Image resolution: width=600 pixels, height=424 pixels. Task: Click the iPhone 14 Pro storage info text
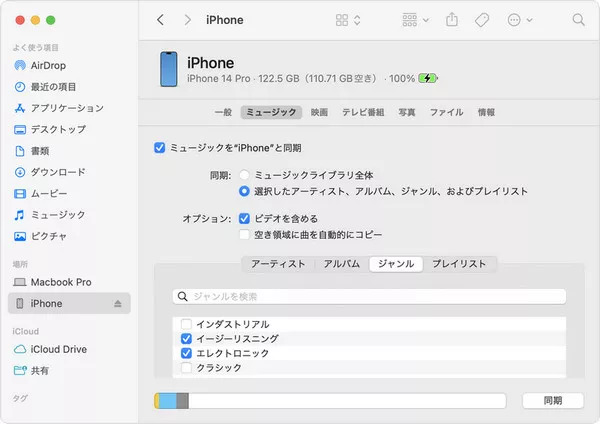[x=282, y=79]
